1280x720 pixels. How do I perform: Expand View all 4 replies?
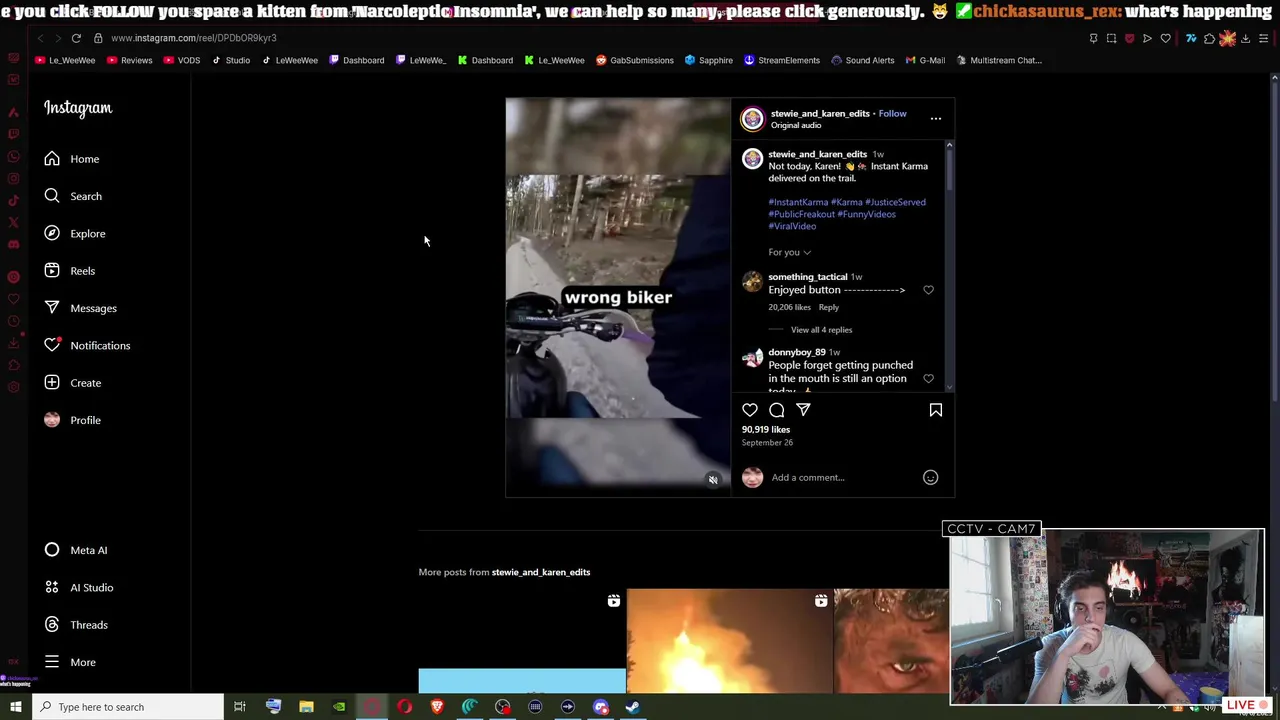pyautogui.click(x=821, y=330)
